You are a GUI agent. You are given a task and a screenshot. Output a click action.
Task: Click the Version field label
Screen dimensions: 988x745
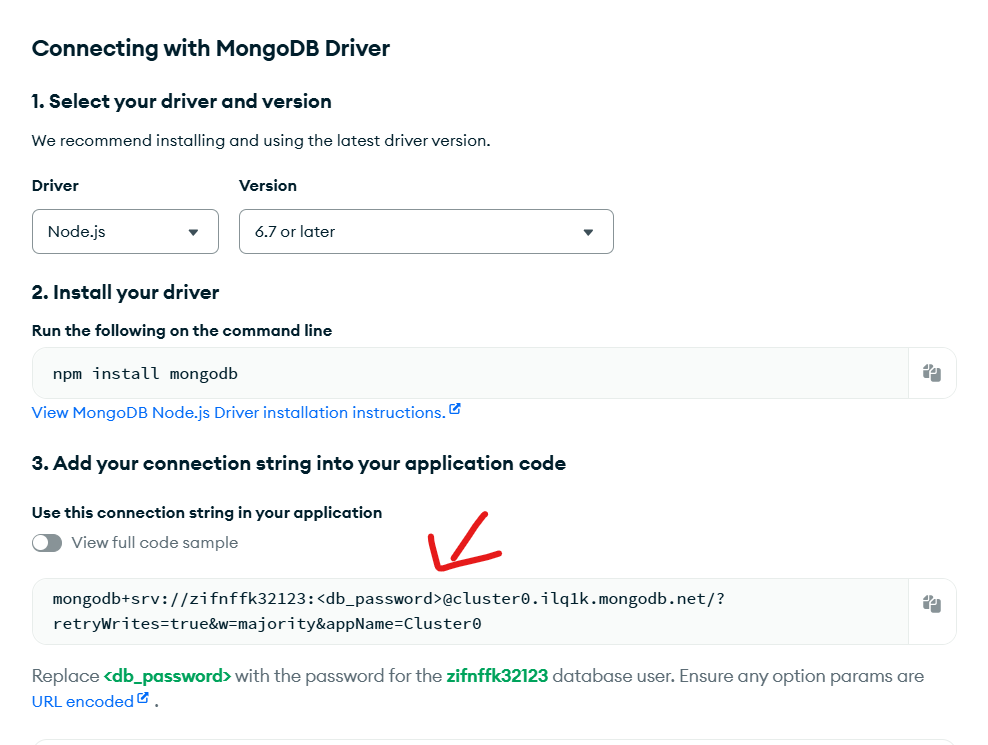(x=268, y=185)
